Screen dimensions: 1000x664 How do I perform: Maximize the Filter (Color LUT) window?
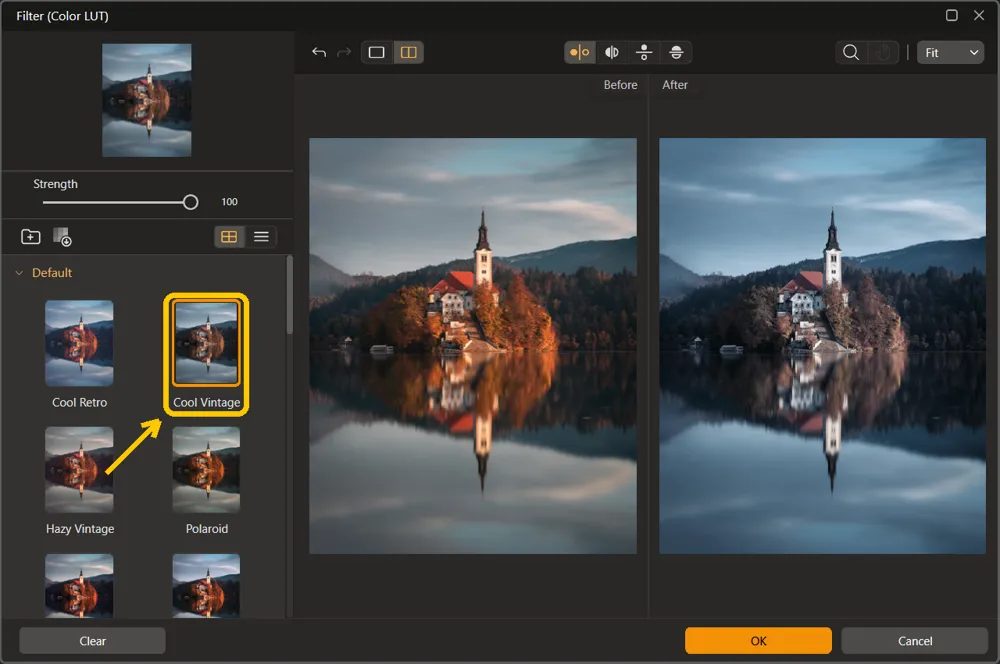click(x=952, y=15)
